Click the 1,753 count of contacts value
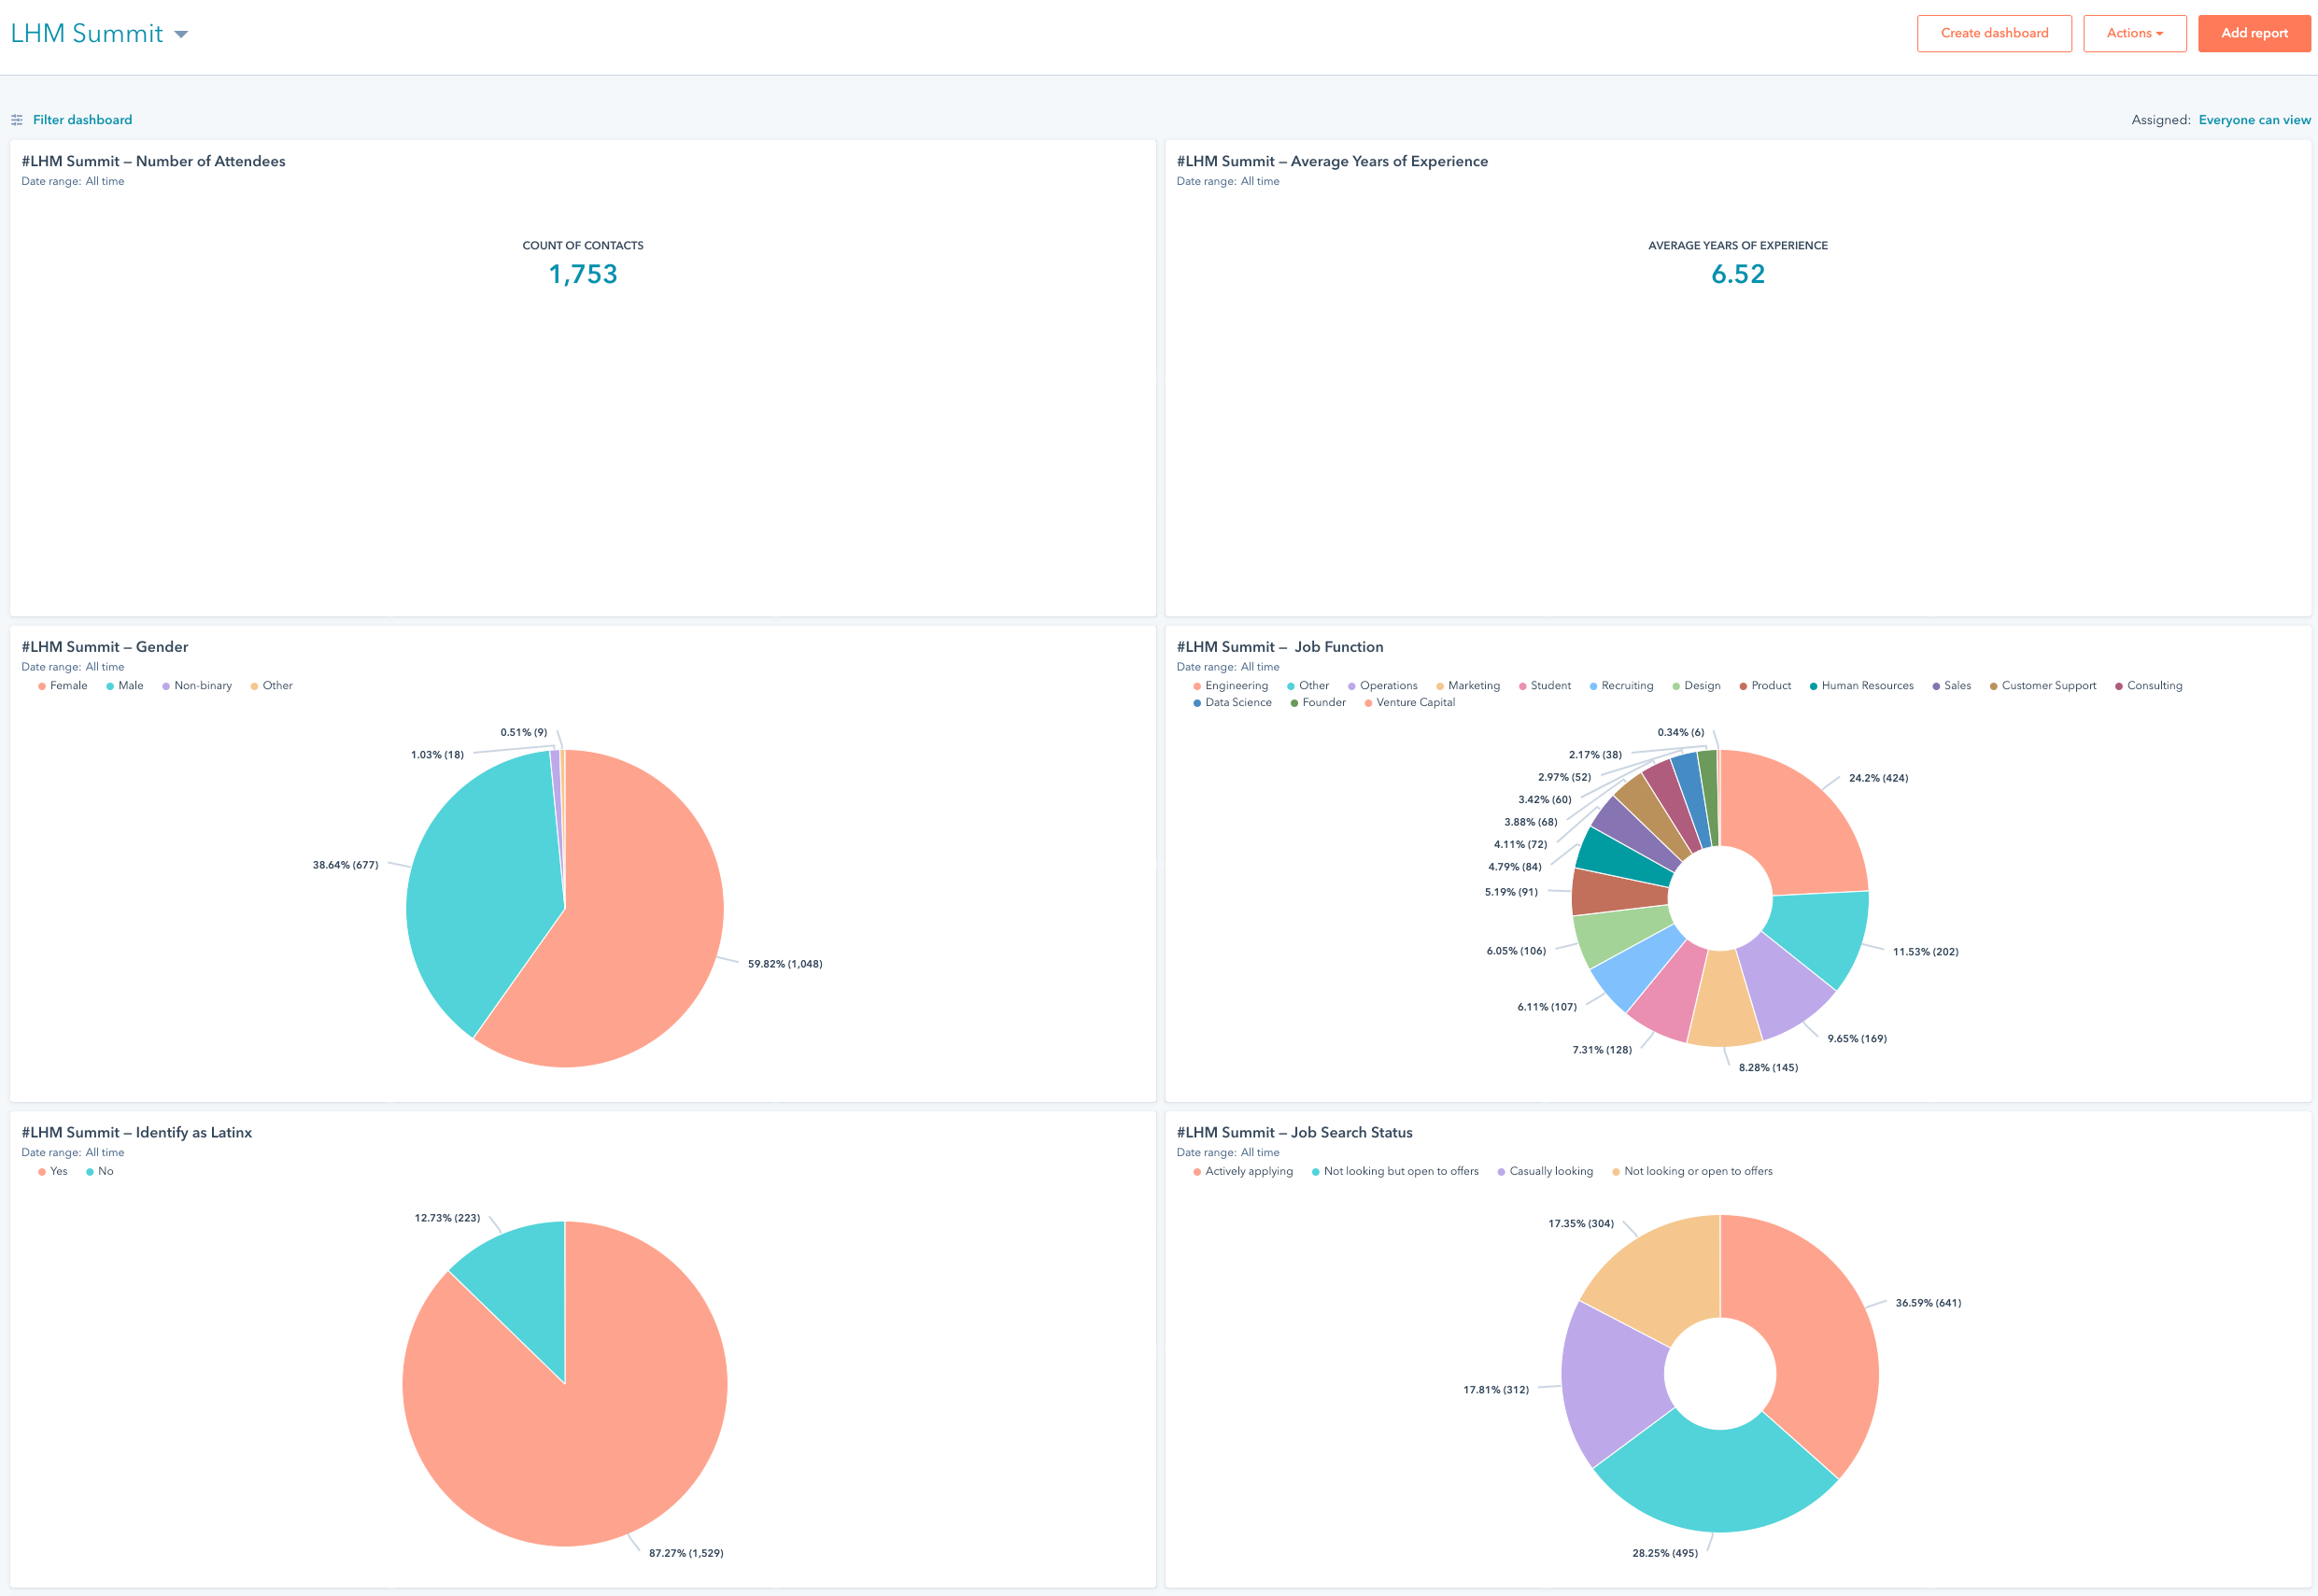The width and height of the screenshot is (2318, 1596). (583, 274)
